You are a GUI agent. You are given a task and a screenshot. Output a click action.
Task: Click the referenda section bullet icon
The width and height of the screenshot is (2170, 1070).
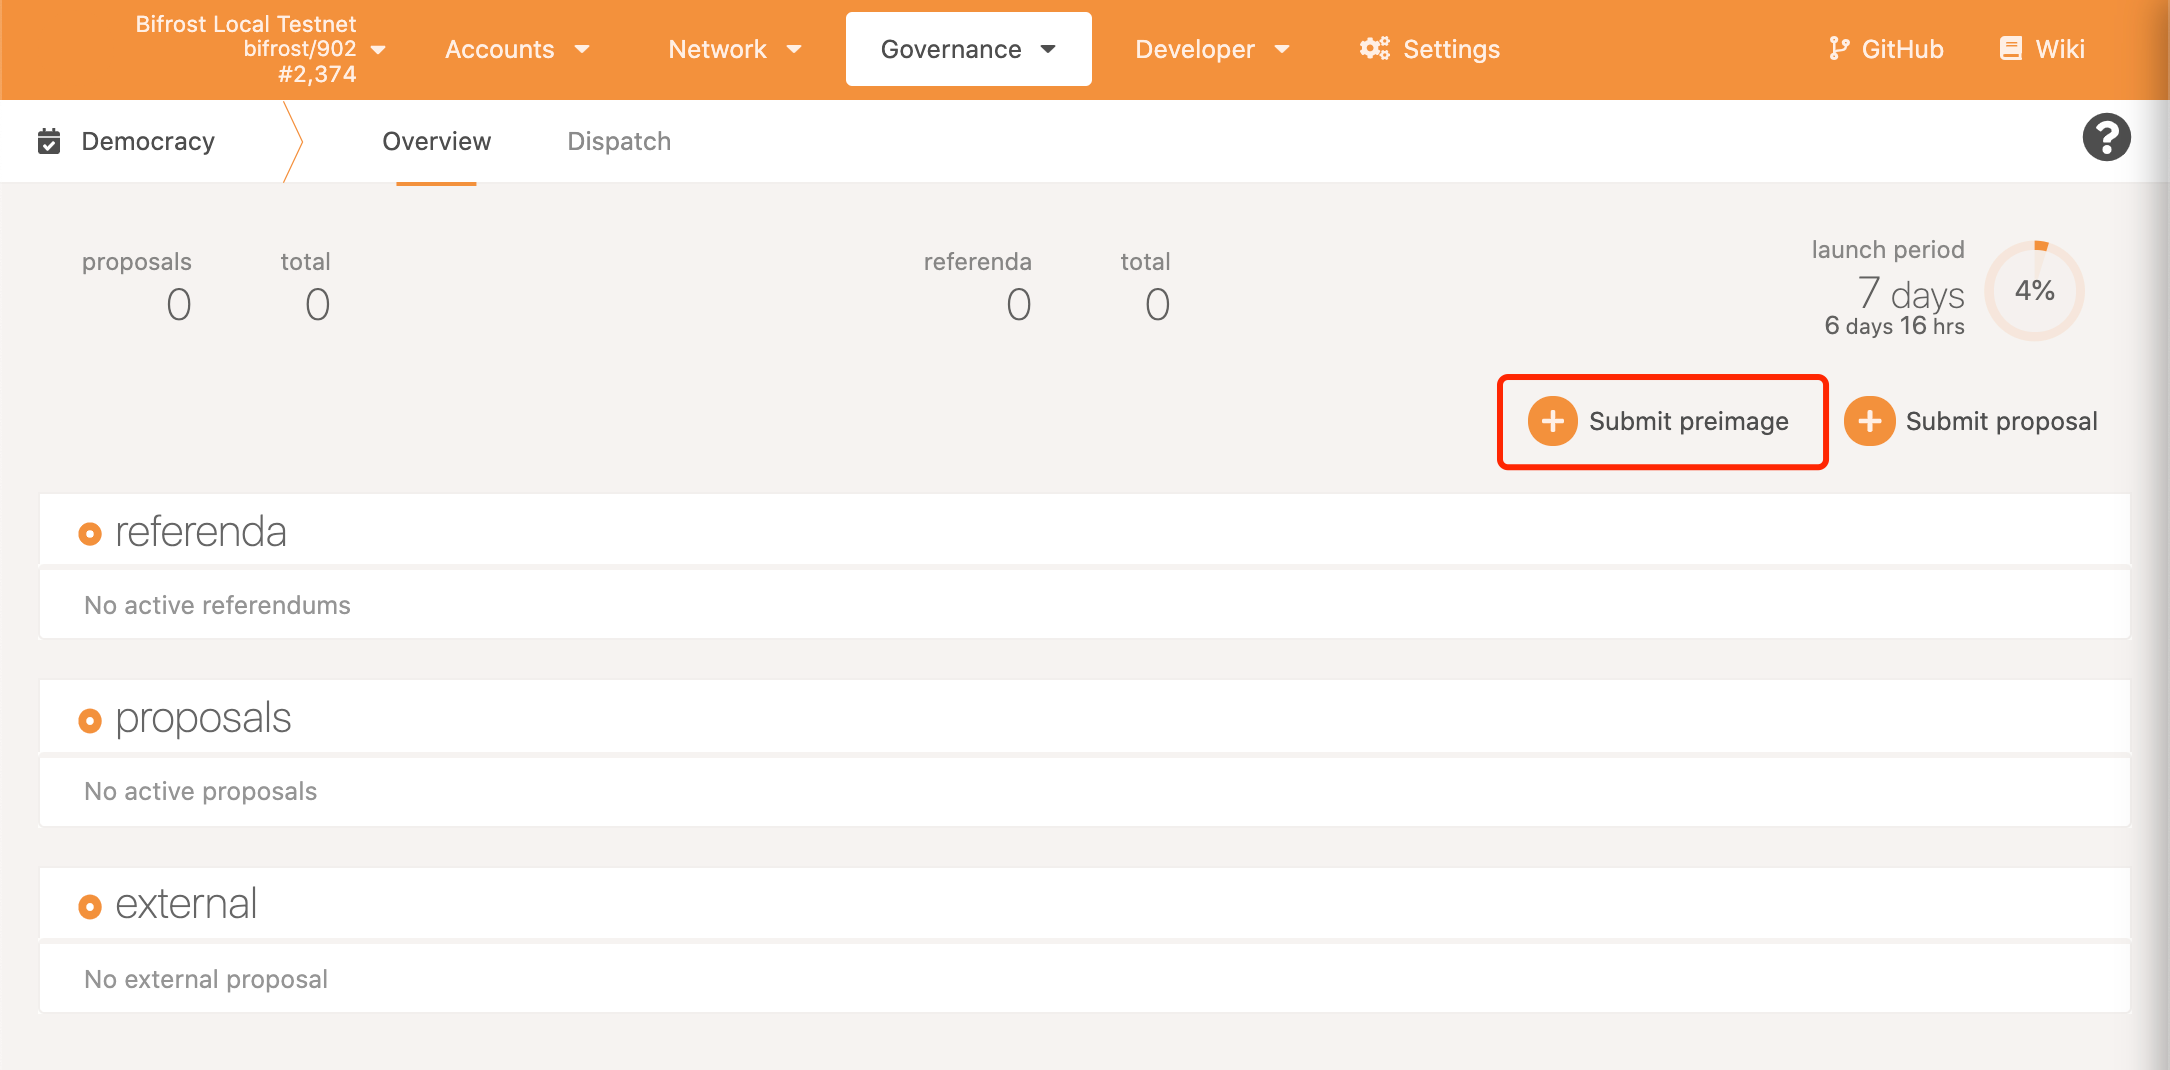point(90,534)
